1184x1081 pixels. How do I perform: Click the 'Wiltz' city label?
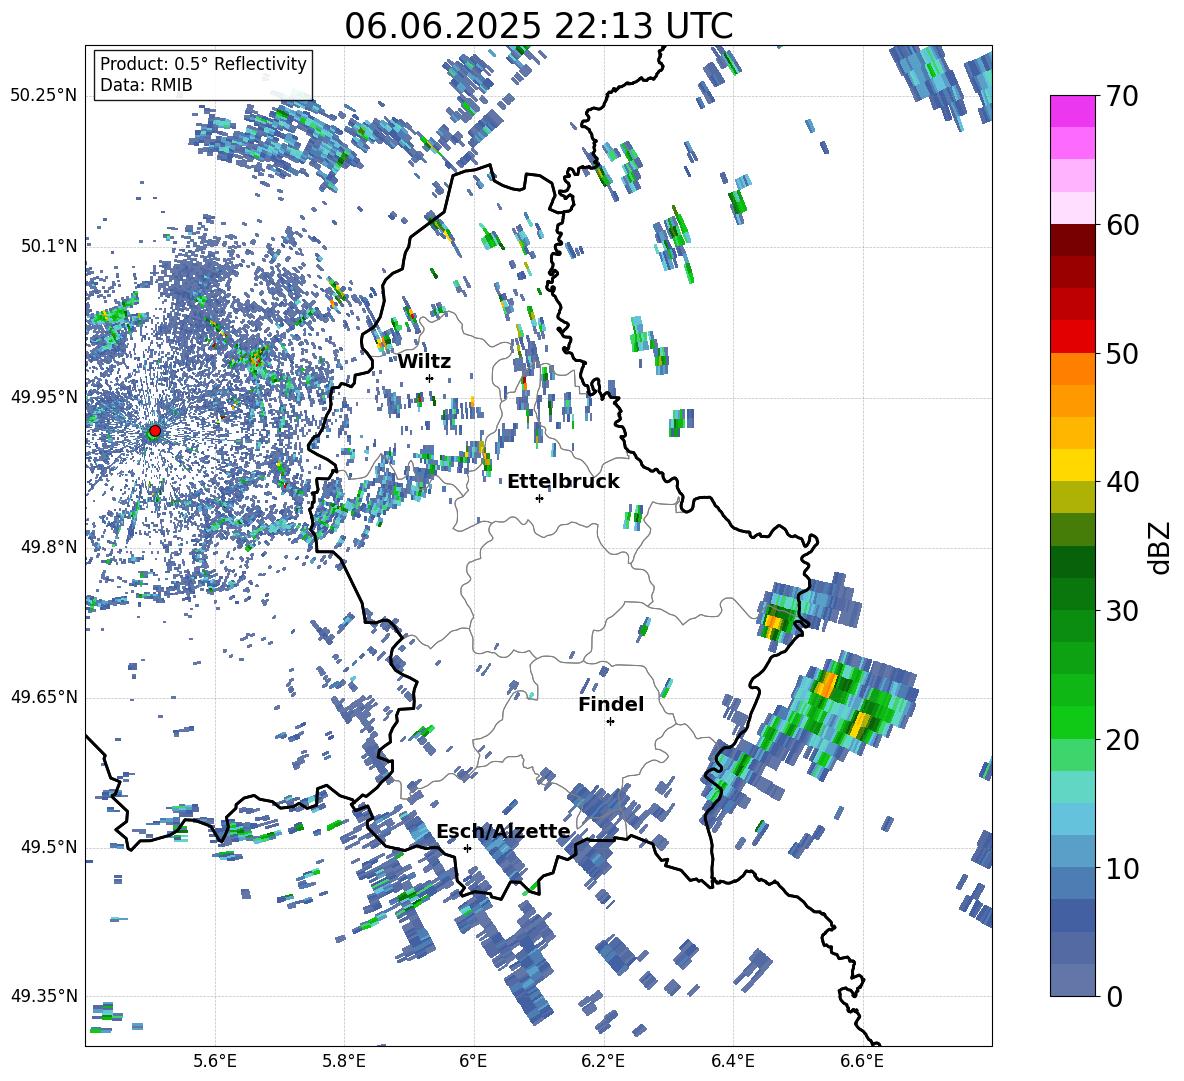424,361
